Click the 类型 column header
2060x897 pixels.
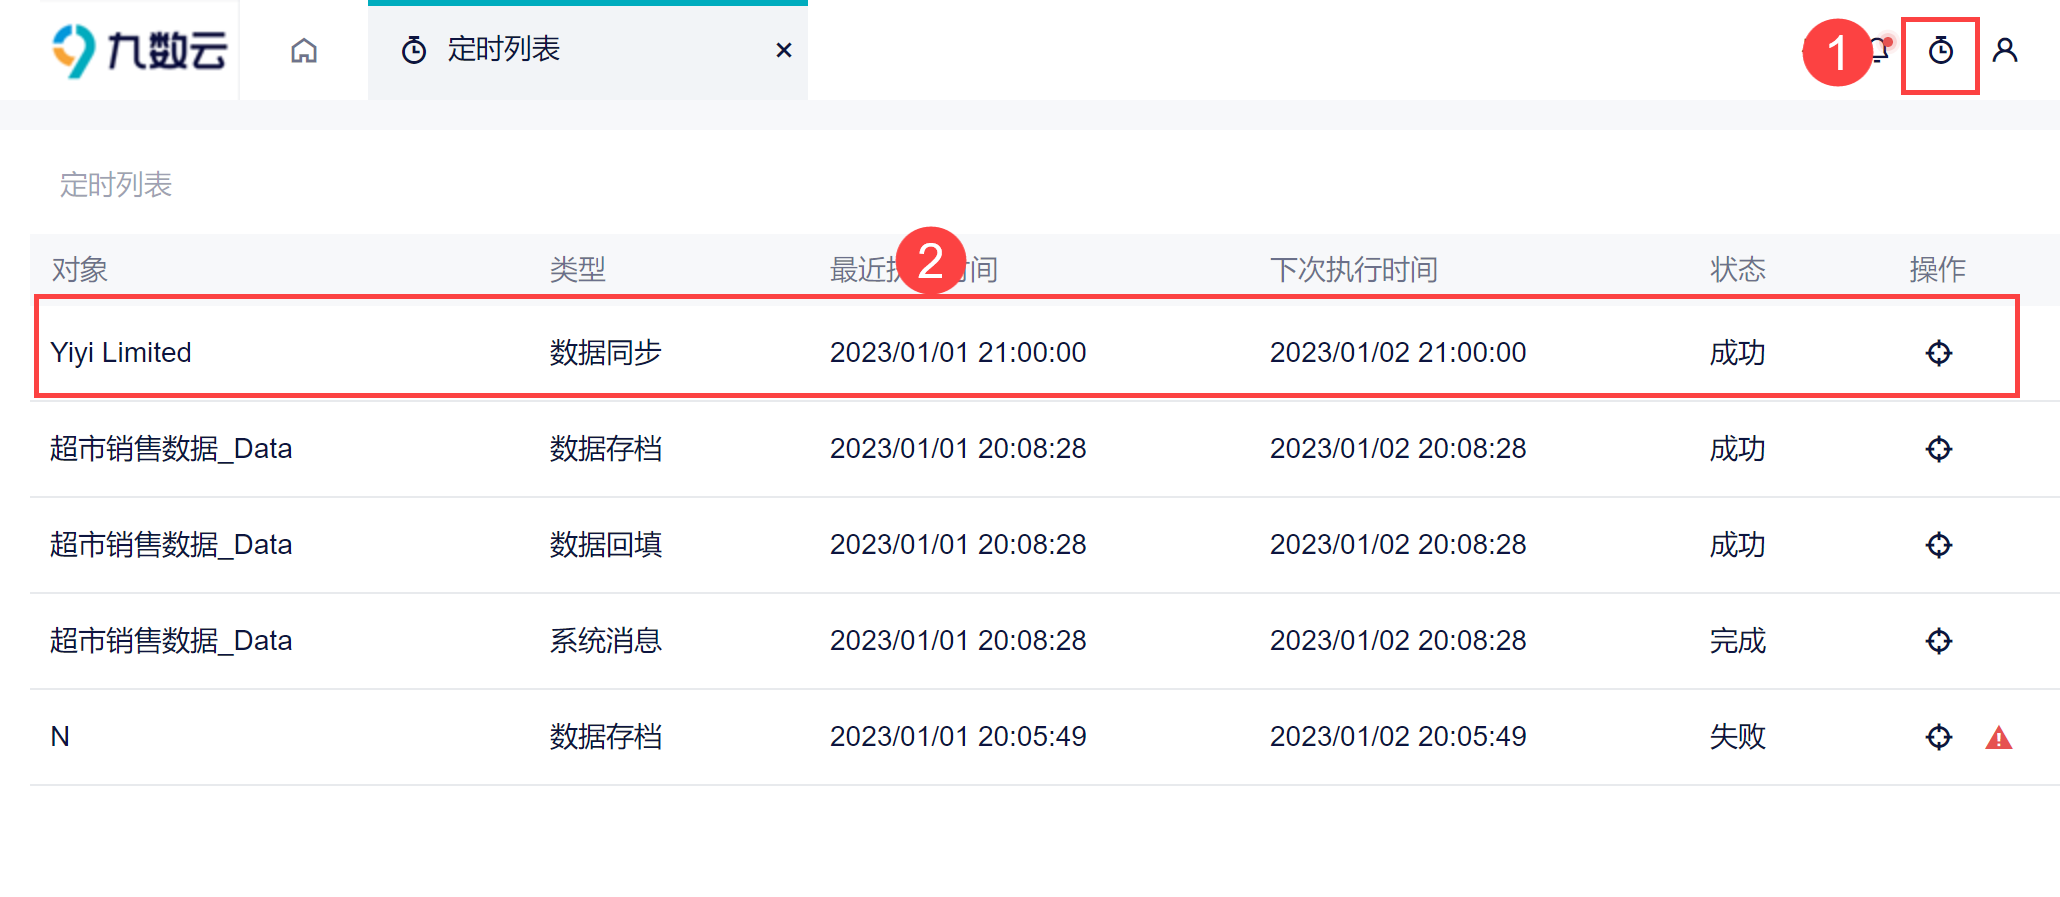click(x=578, y=269)
